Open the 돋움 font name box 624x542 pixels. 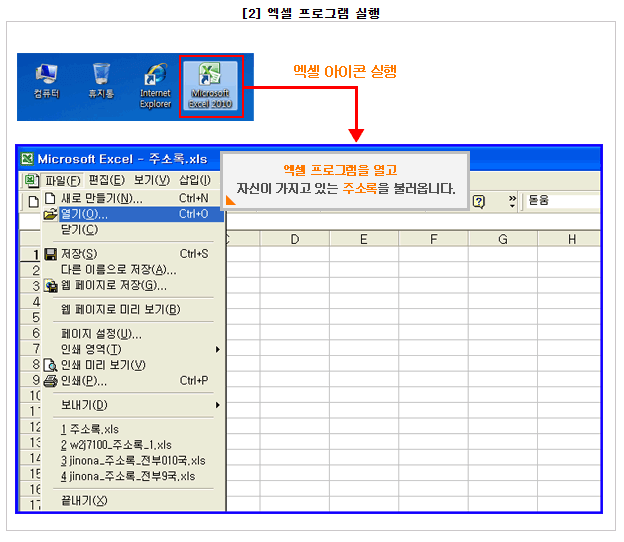[x=563, y=200]
